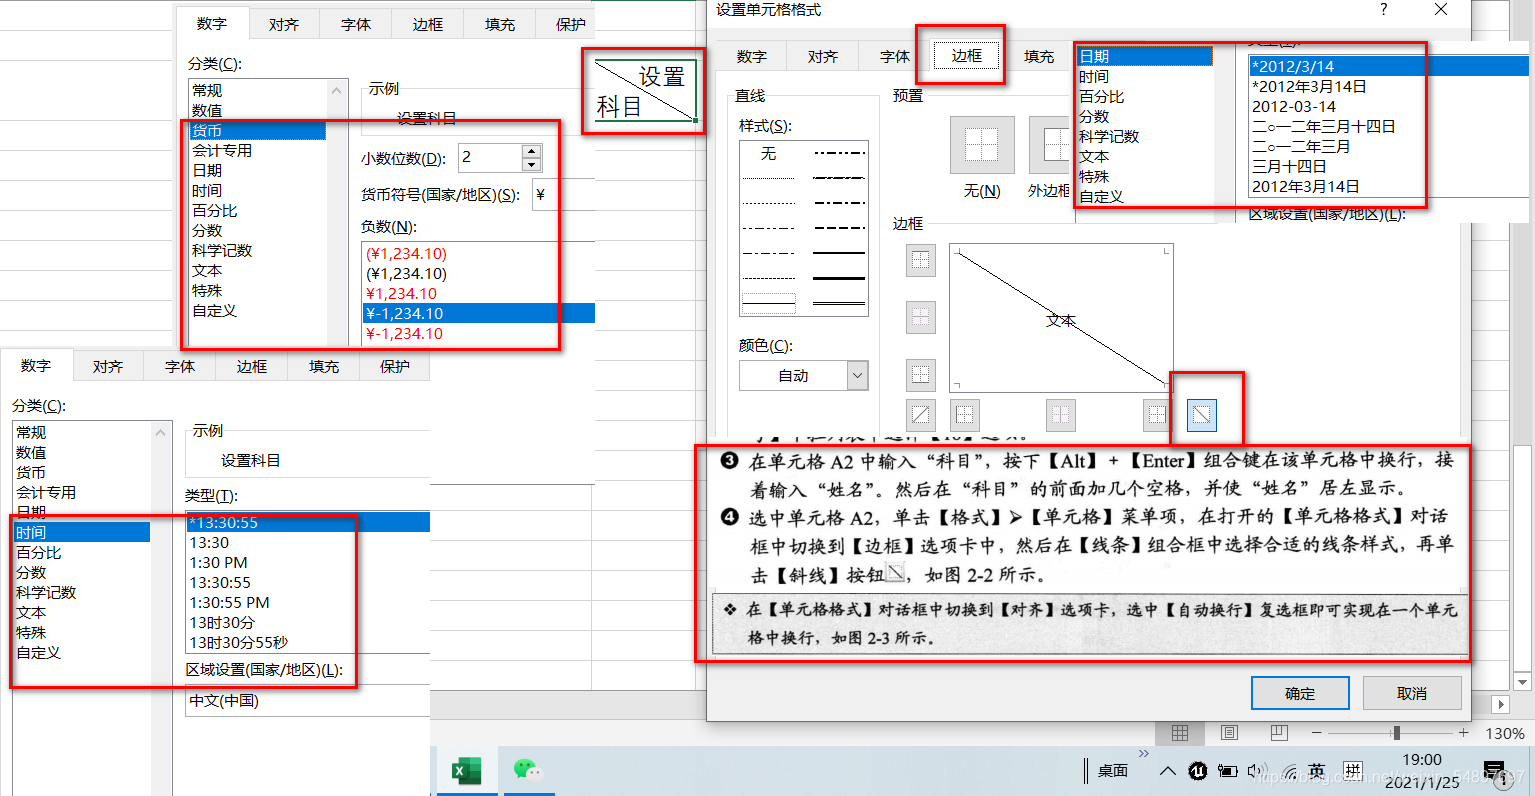Adjust the status bar zoom slider
Viewport: 1535px width, 796px height.
tap(1396, 733)
